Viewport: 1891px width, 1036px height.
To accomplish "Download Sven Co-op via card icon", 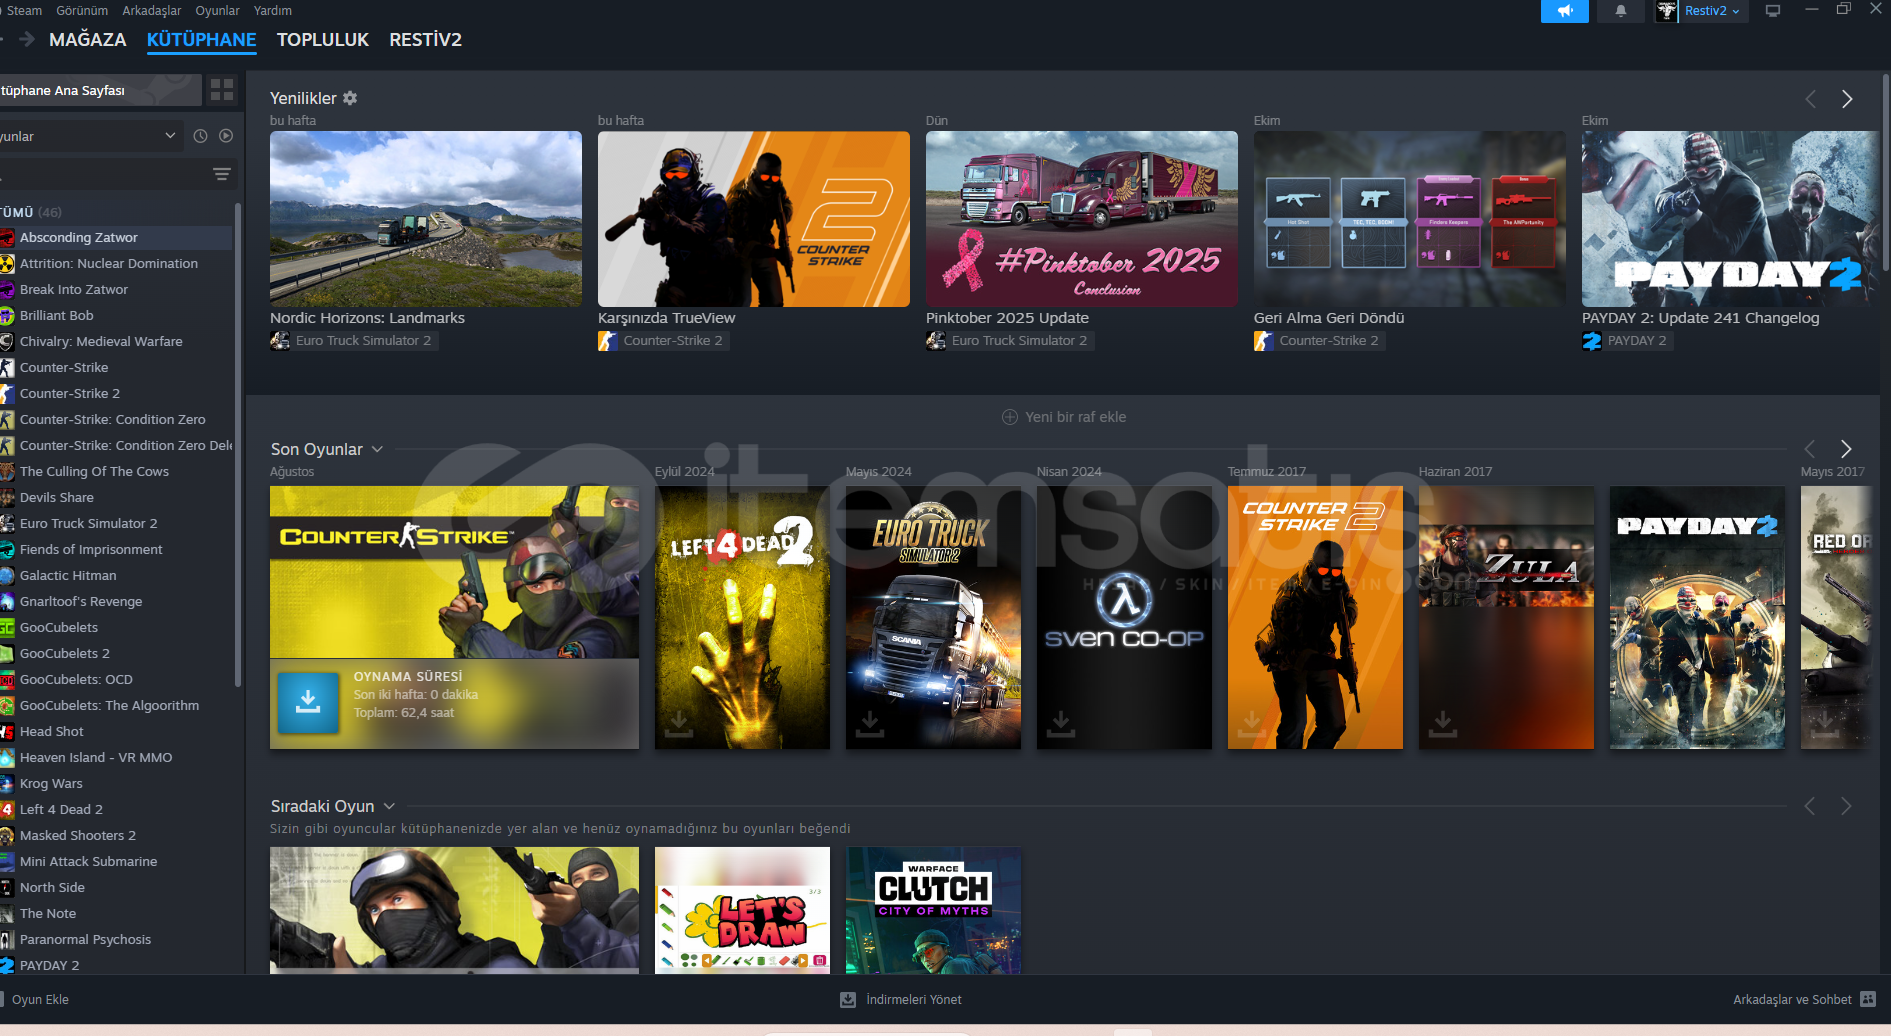I will coord(1061,722).
